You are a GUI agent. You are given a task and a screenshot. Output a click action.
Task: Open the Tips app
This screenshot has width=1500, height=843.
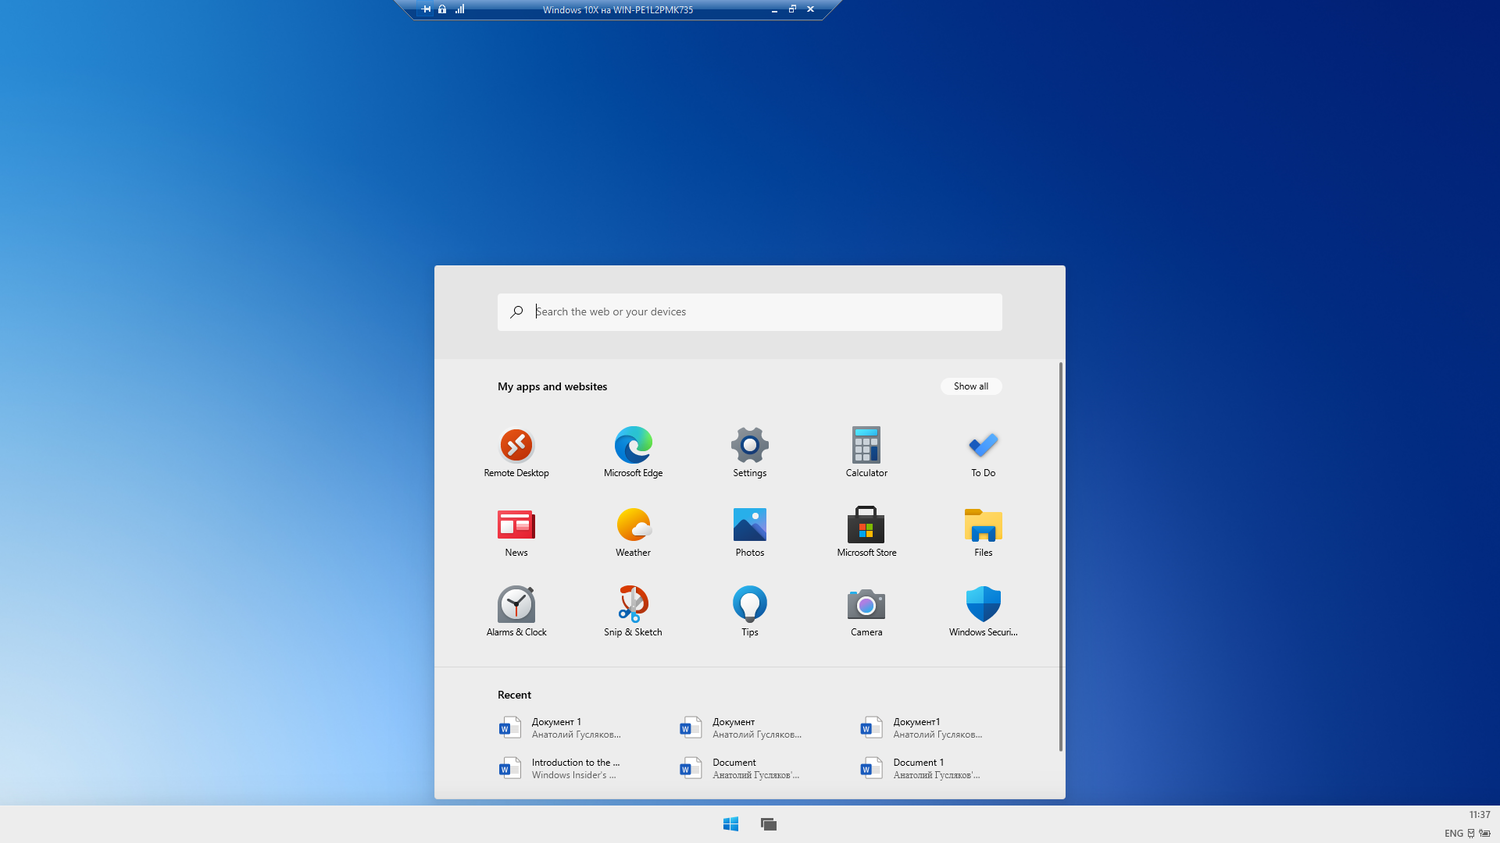point(750,611)
